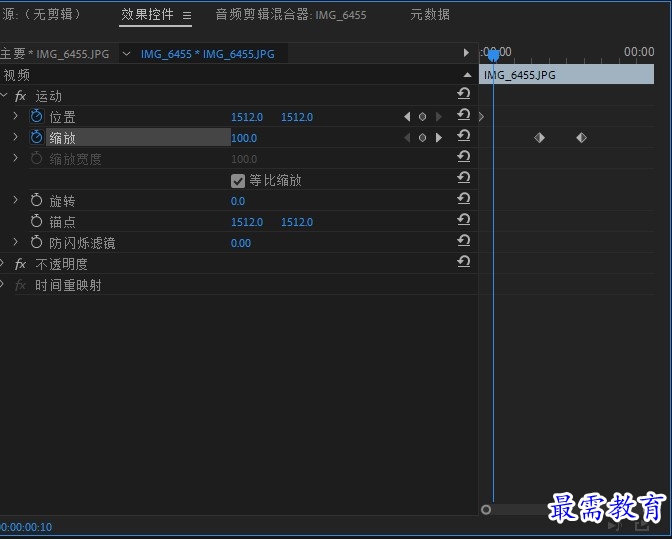Reset the 位置 parameter
The height and width of the screenshot is (539, 672).
point(463,114)
